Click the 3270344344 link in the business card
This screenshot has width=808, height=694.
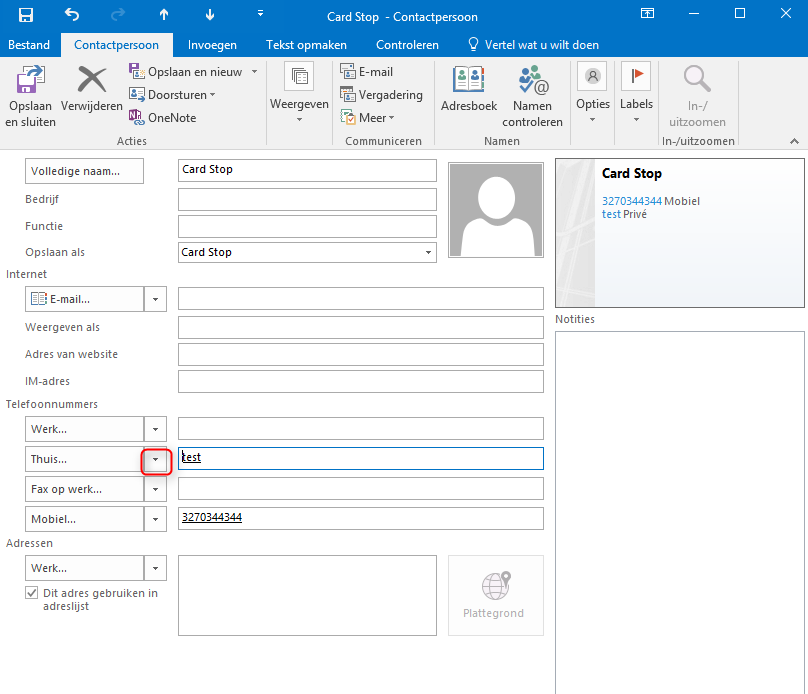coord(632,201)
